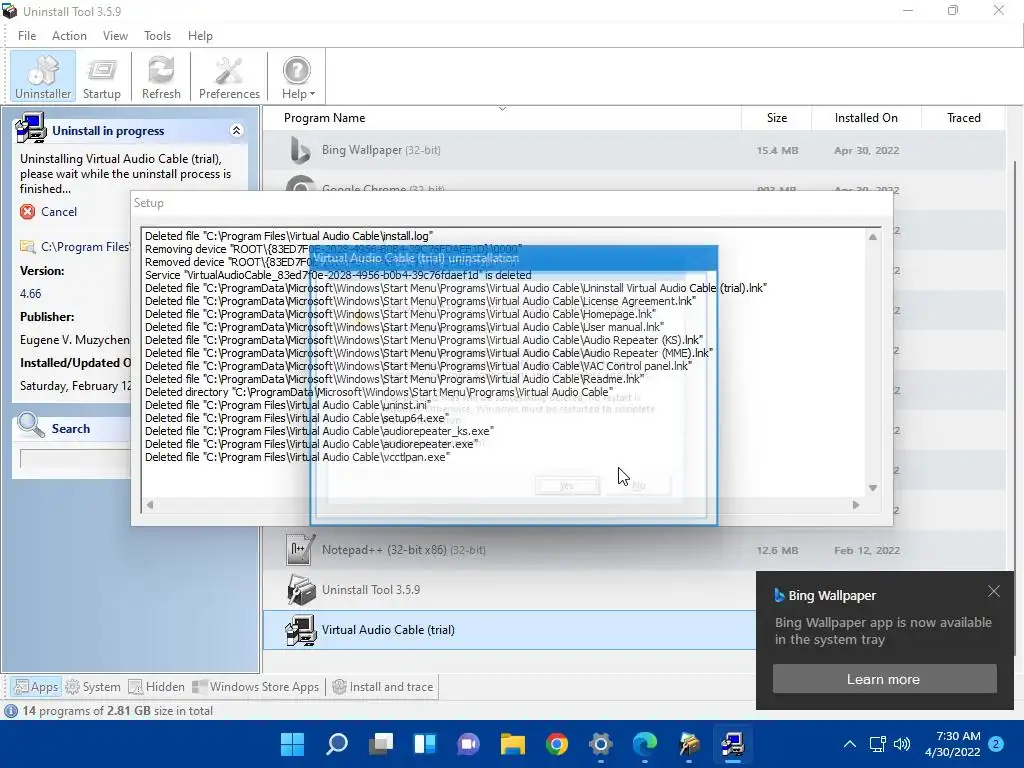Select the Uninstall Tool 3.5.9 row
Screen dimensions: 1024x768
point(509,590)
